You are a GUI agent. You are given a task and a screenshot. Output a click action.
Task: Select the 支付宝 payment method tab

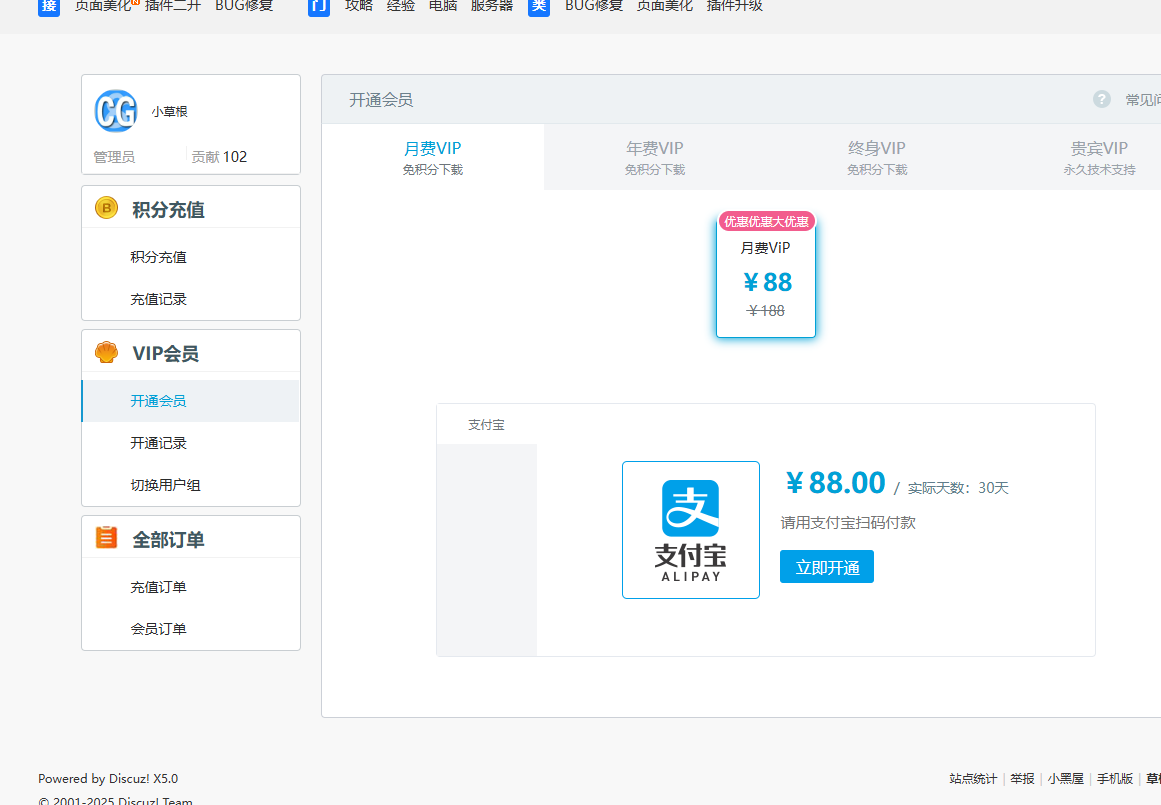[x=487, y=425]
